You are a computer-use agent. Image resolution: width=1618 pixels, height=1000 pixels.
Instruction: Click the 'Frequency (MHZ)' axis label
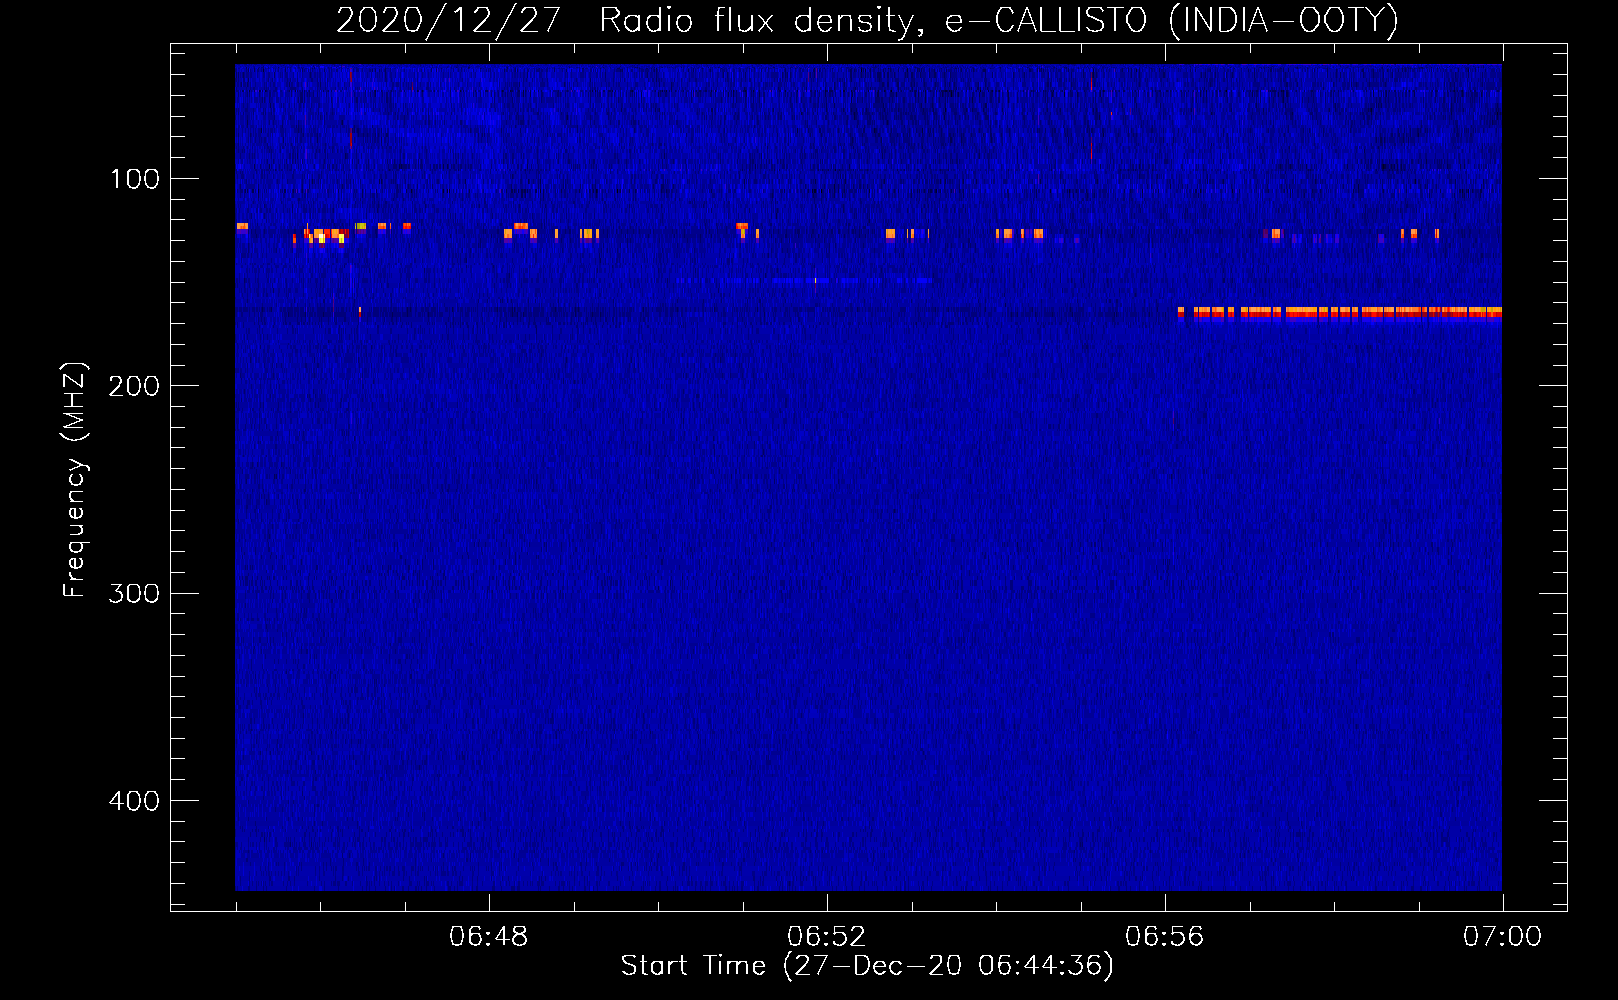pos(75,480)
